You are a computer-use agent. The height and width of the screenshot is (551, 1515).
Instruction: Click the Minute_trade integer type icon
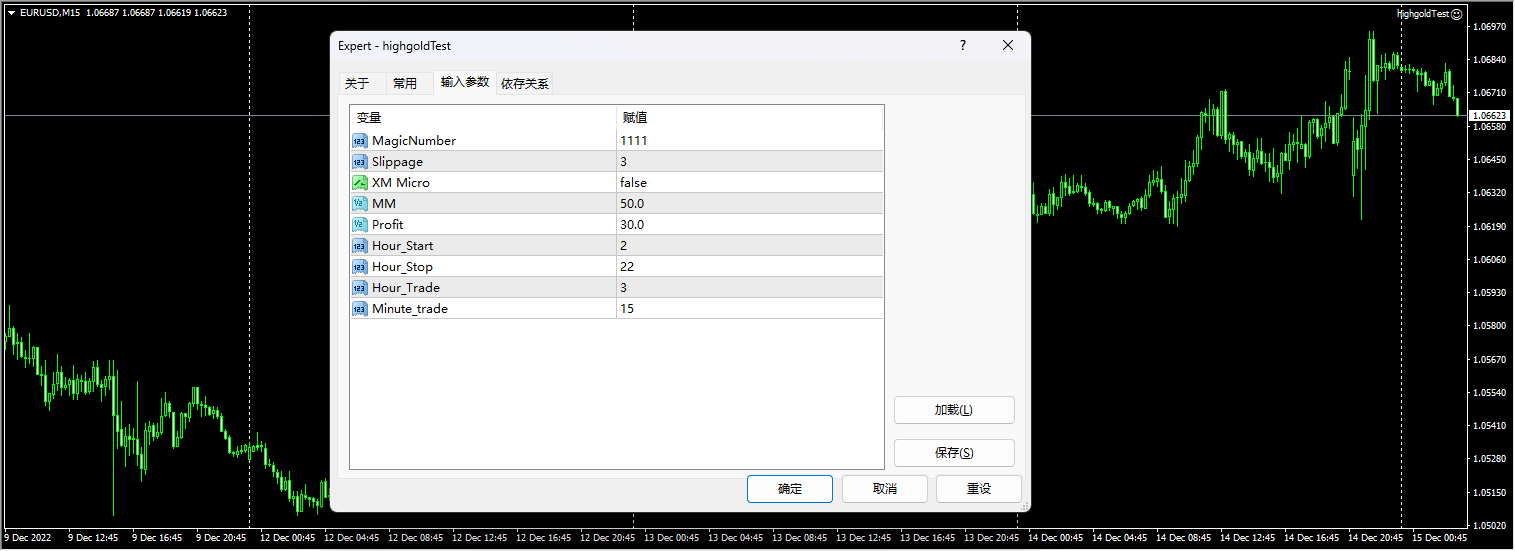(x=360, y=309)
